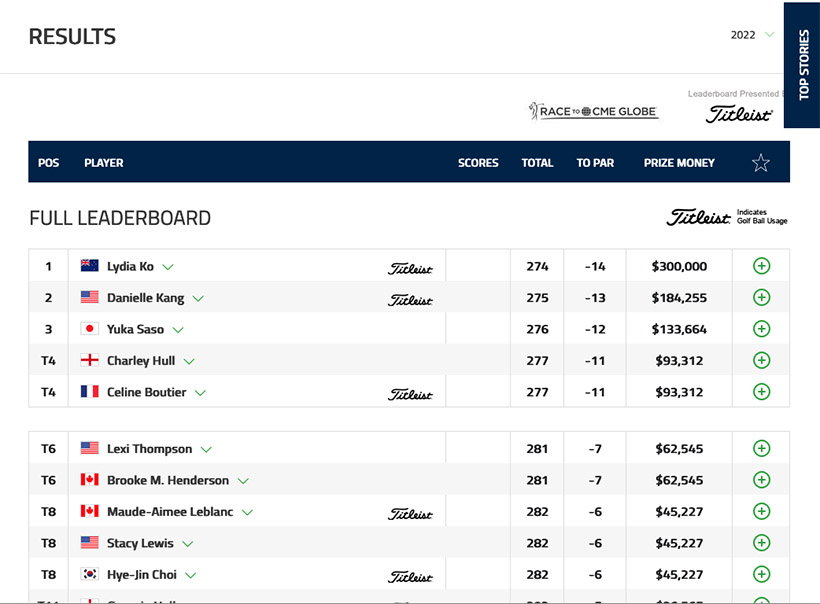Add Danielle Kang using green plus icon
The width and height of the screenshot is (820, 604).
pos(761,297)
